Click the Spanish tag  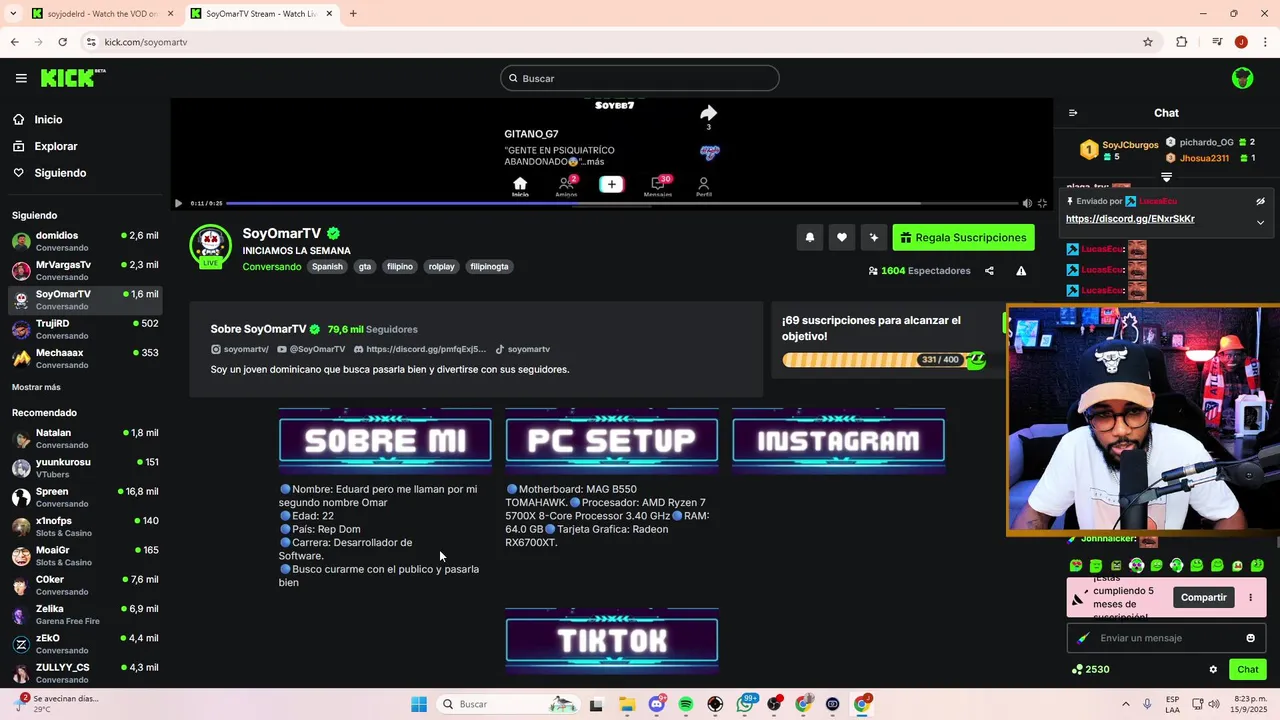327,267
